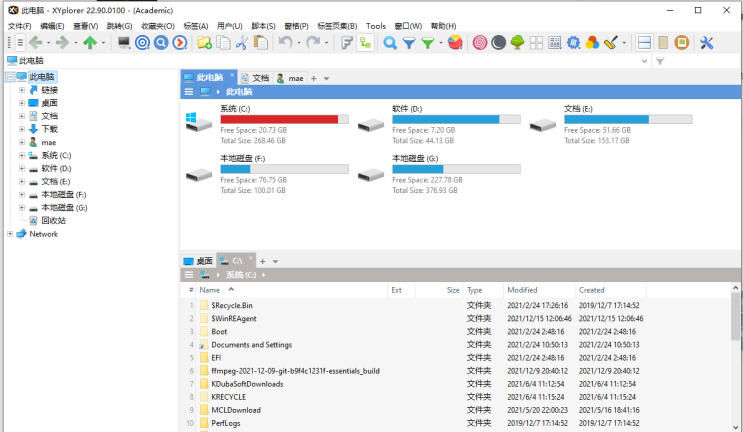Screen dimensions: 743x432
Task: Click the 本地磁盘 (G:) usage bar
Action: [x=456, y=169]
